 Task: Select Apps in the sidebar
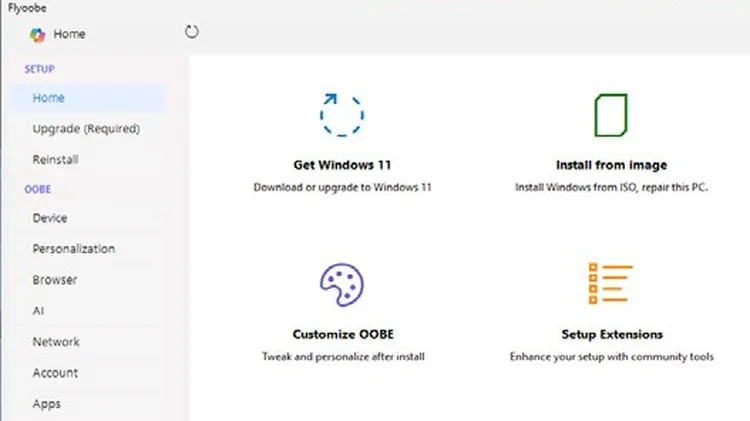(46, 404)
